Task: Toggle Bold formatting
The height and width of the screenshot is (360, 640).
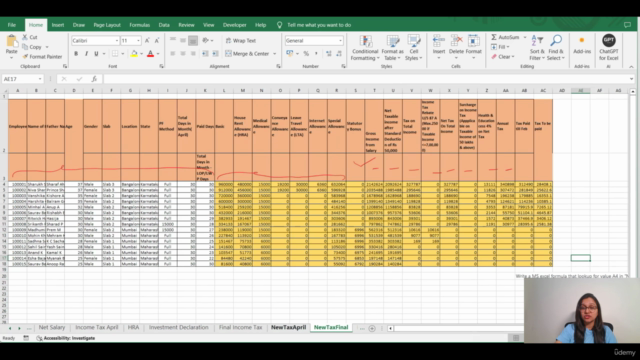Action: [76, 53]
